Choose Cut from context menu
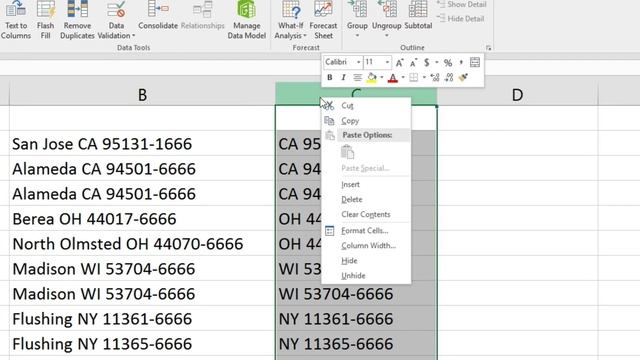Screen dimensions: 640x360 366,105
